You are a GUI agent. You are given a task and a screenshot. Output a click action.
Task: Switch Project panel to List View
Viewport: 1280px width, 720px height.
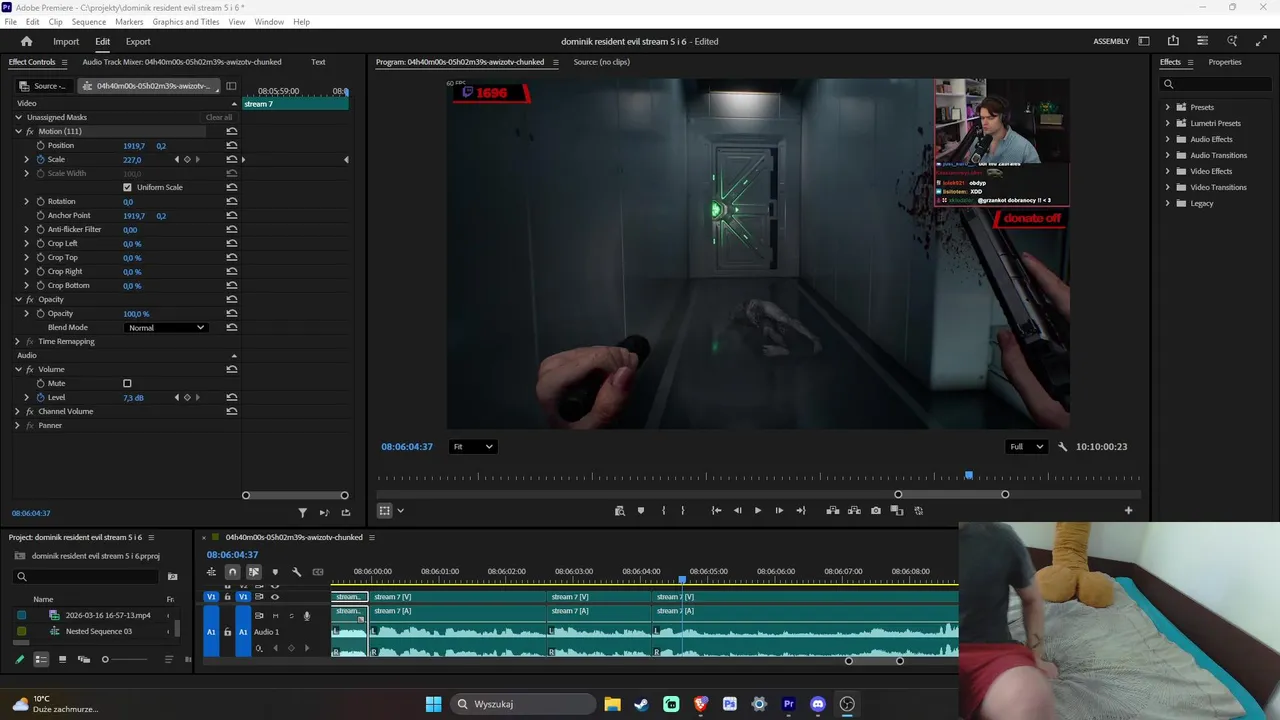point(41,659)
